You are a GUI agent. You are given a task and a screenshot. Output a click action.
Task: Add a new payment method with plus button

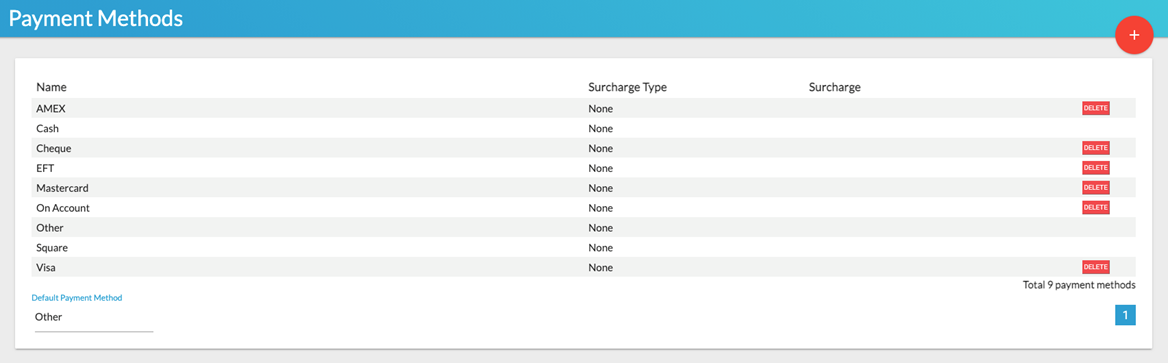1134,35
